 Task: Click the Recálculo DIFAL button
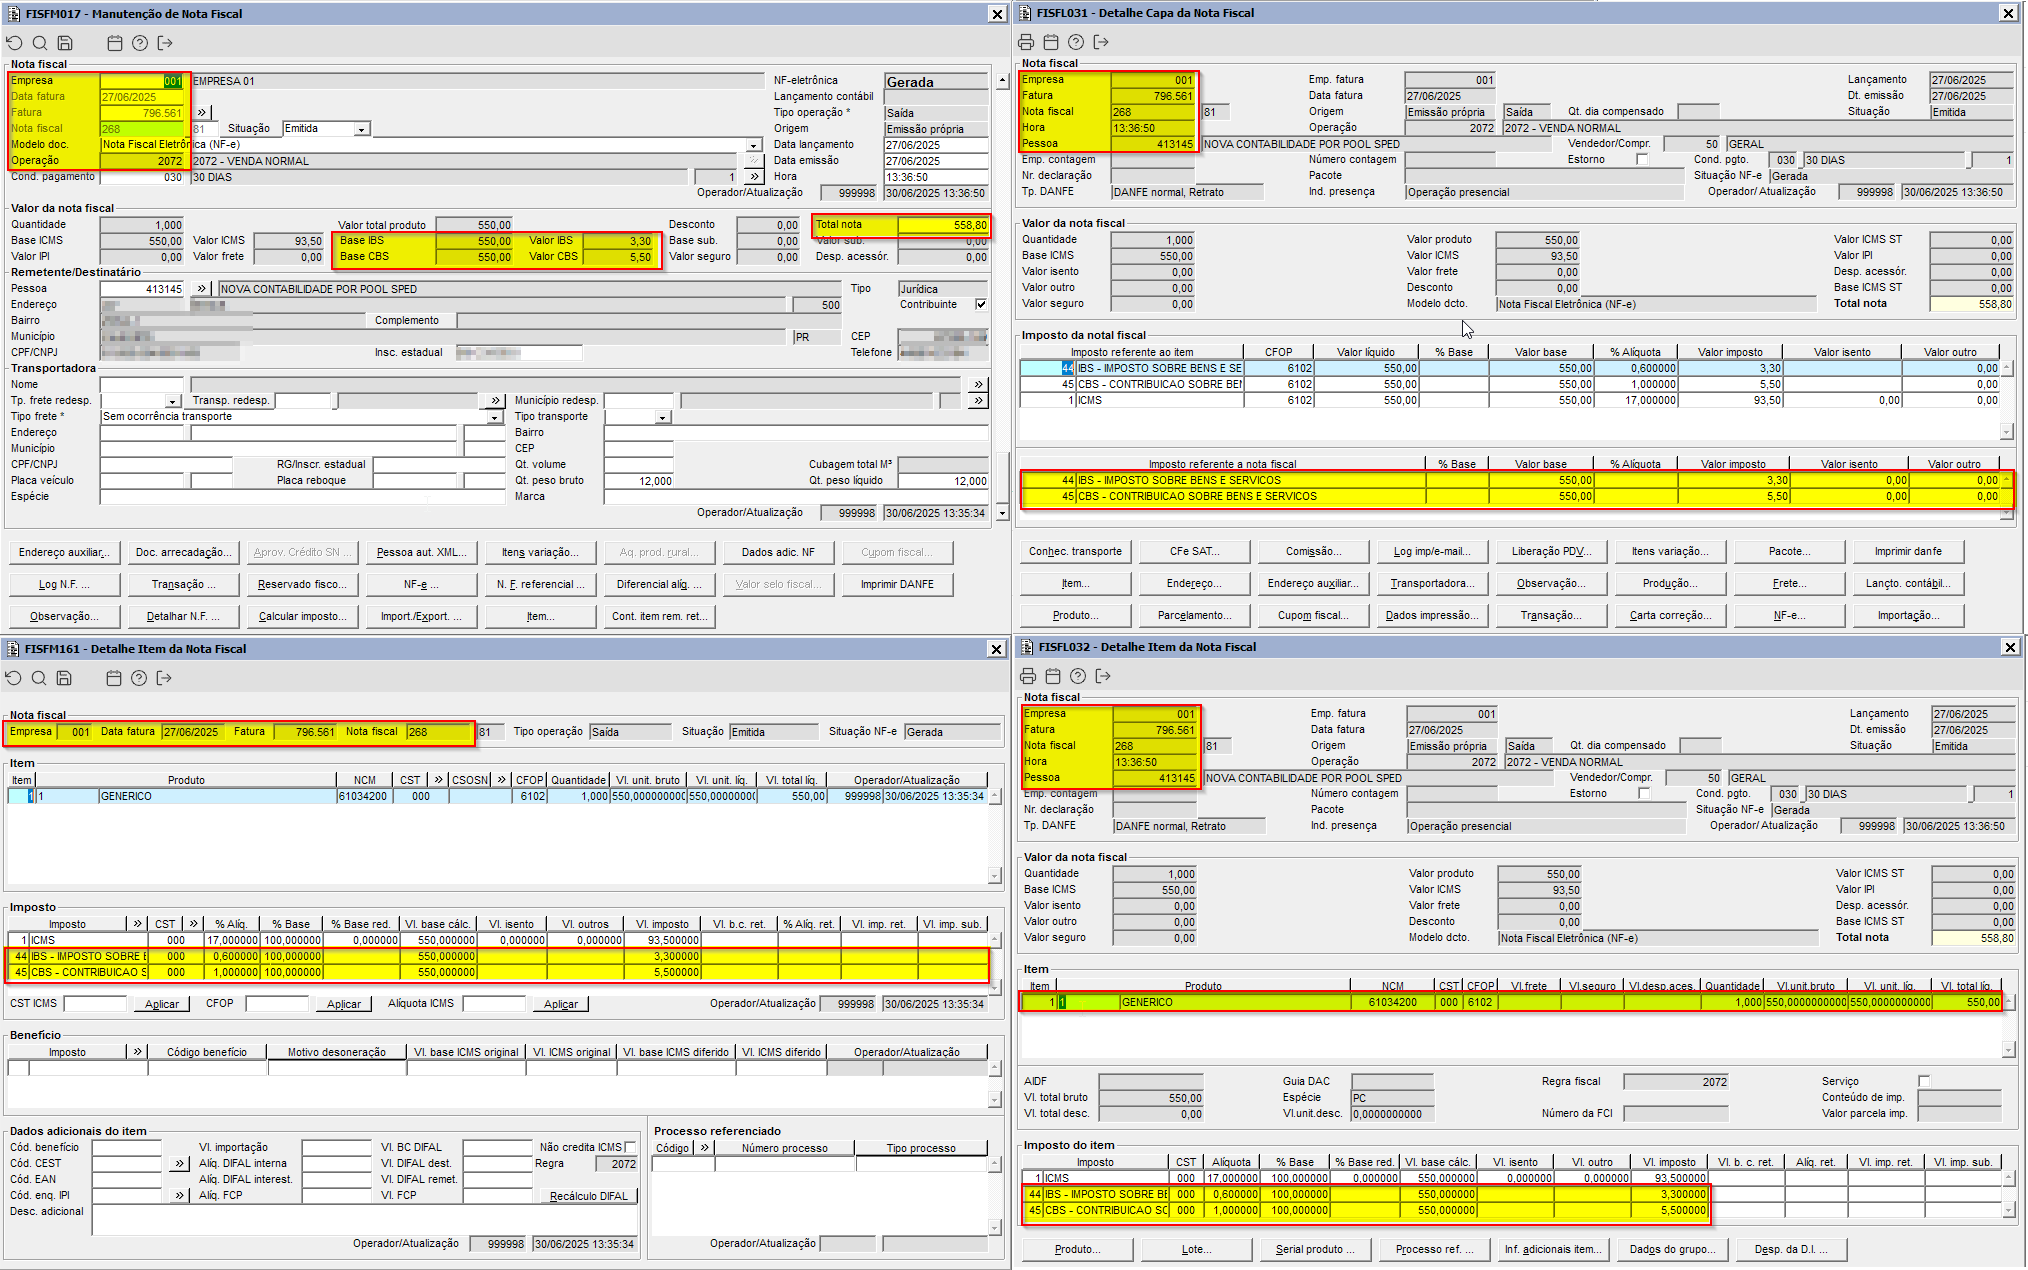[588, 1196]
